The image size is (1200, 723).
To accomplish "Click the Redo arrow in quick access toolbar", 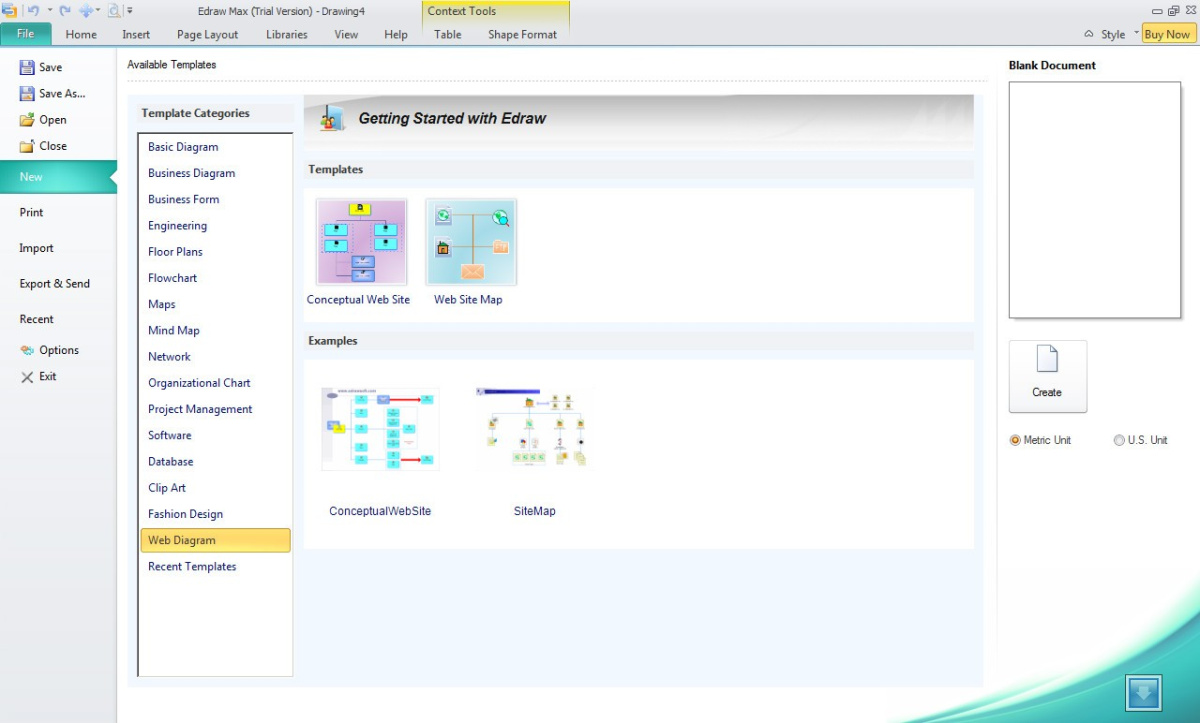I will point(64,11).
